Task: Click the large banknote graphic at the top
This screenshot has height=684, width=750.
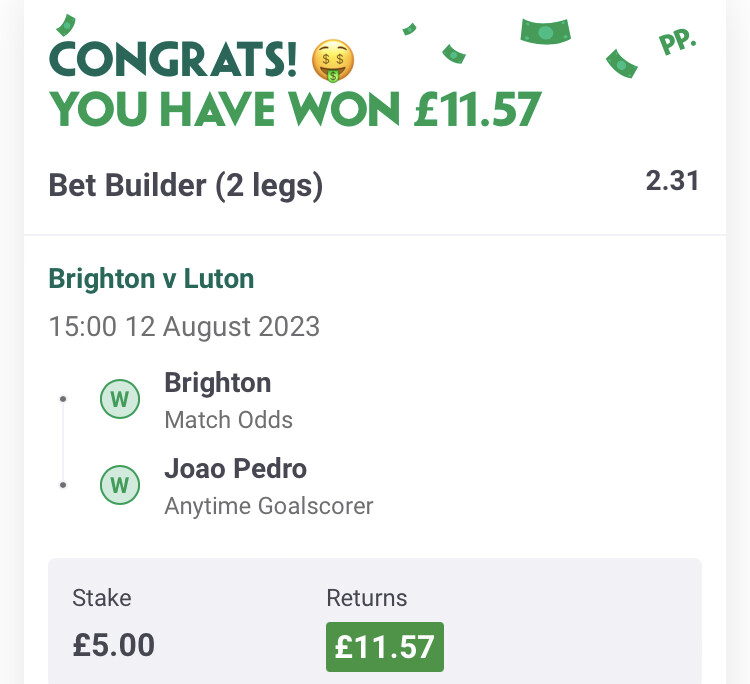Action: pyautogui.click(x=545, y=32)
